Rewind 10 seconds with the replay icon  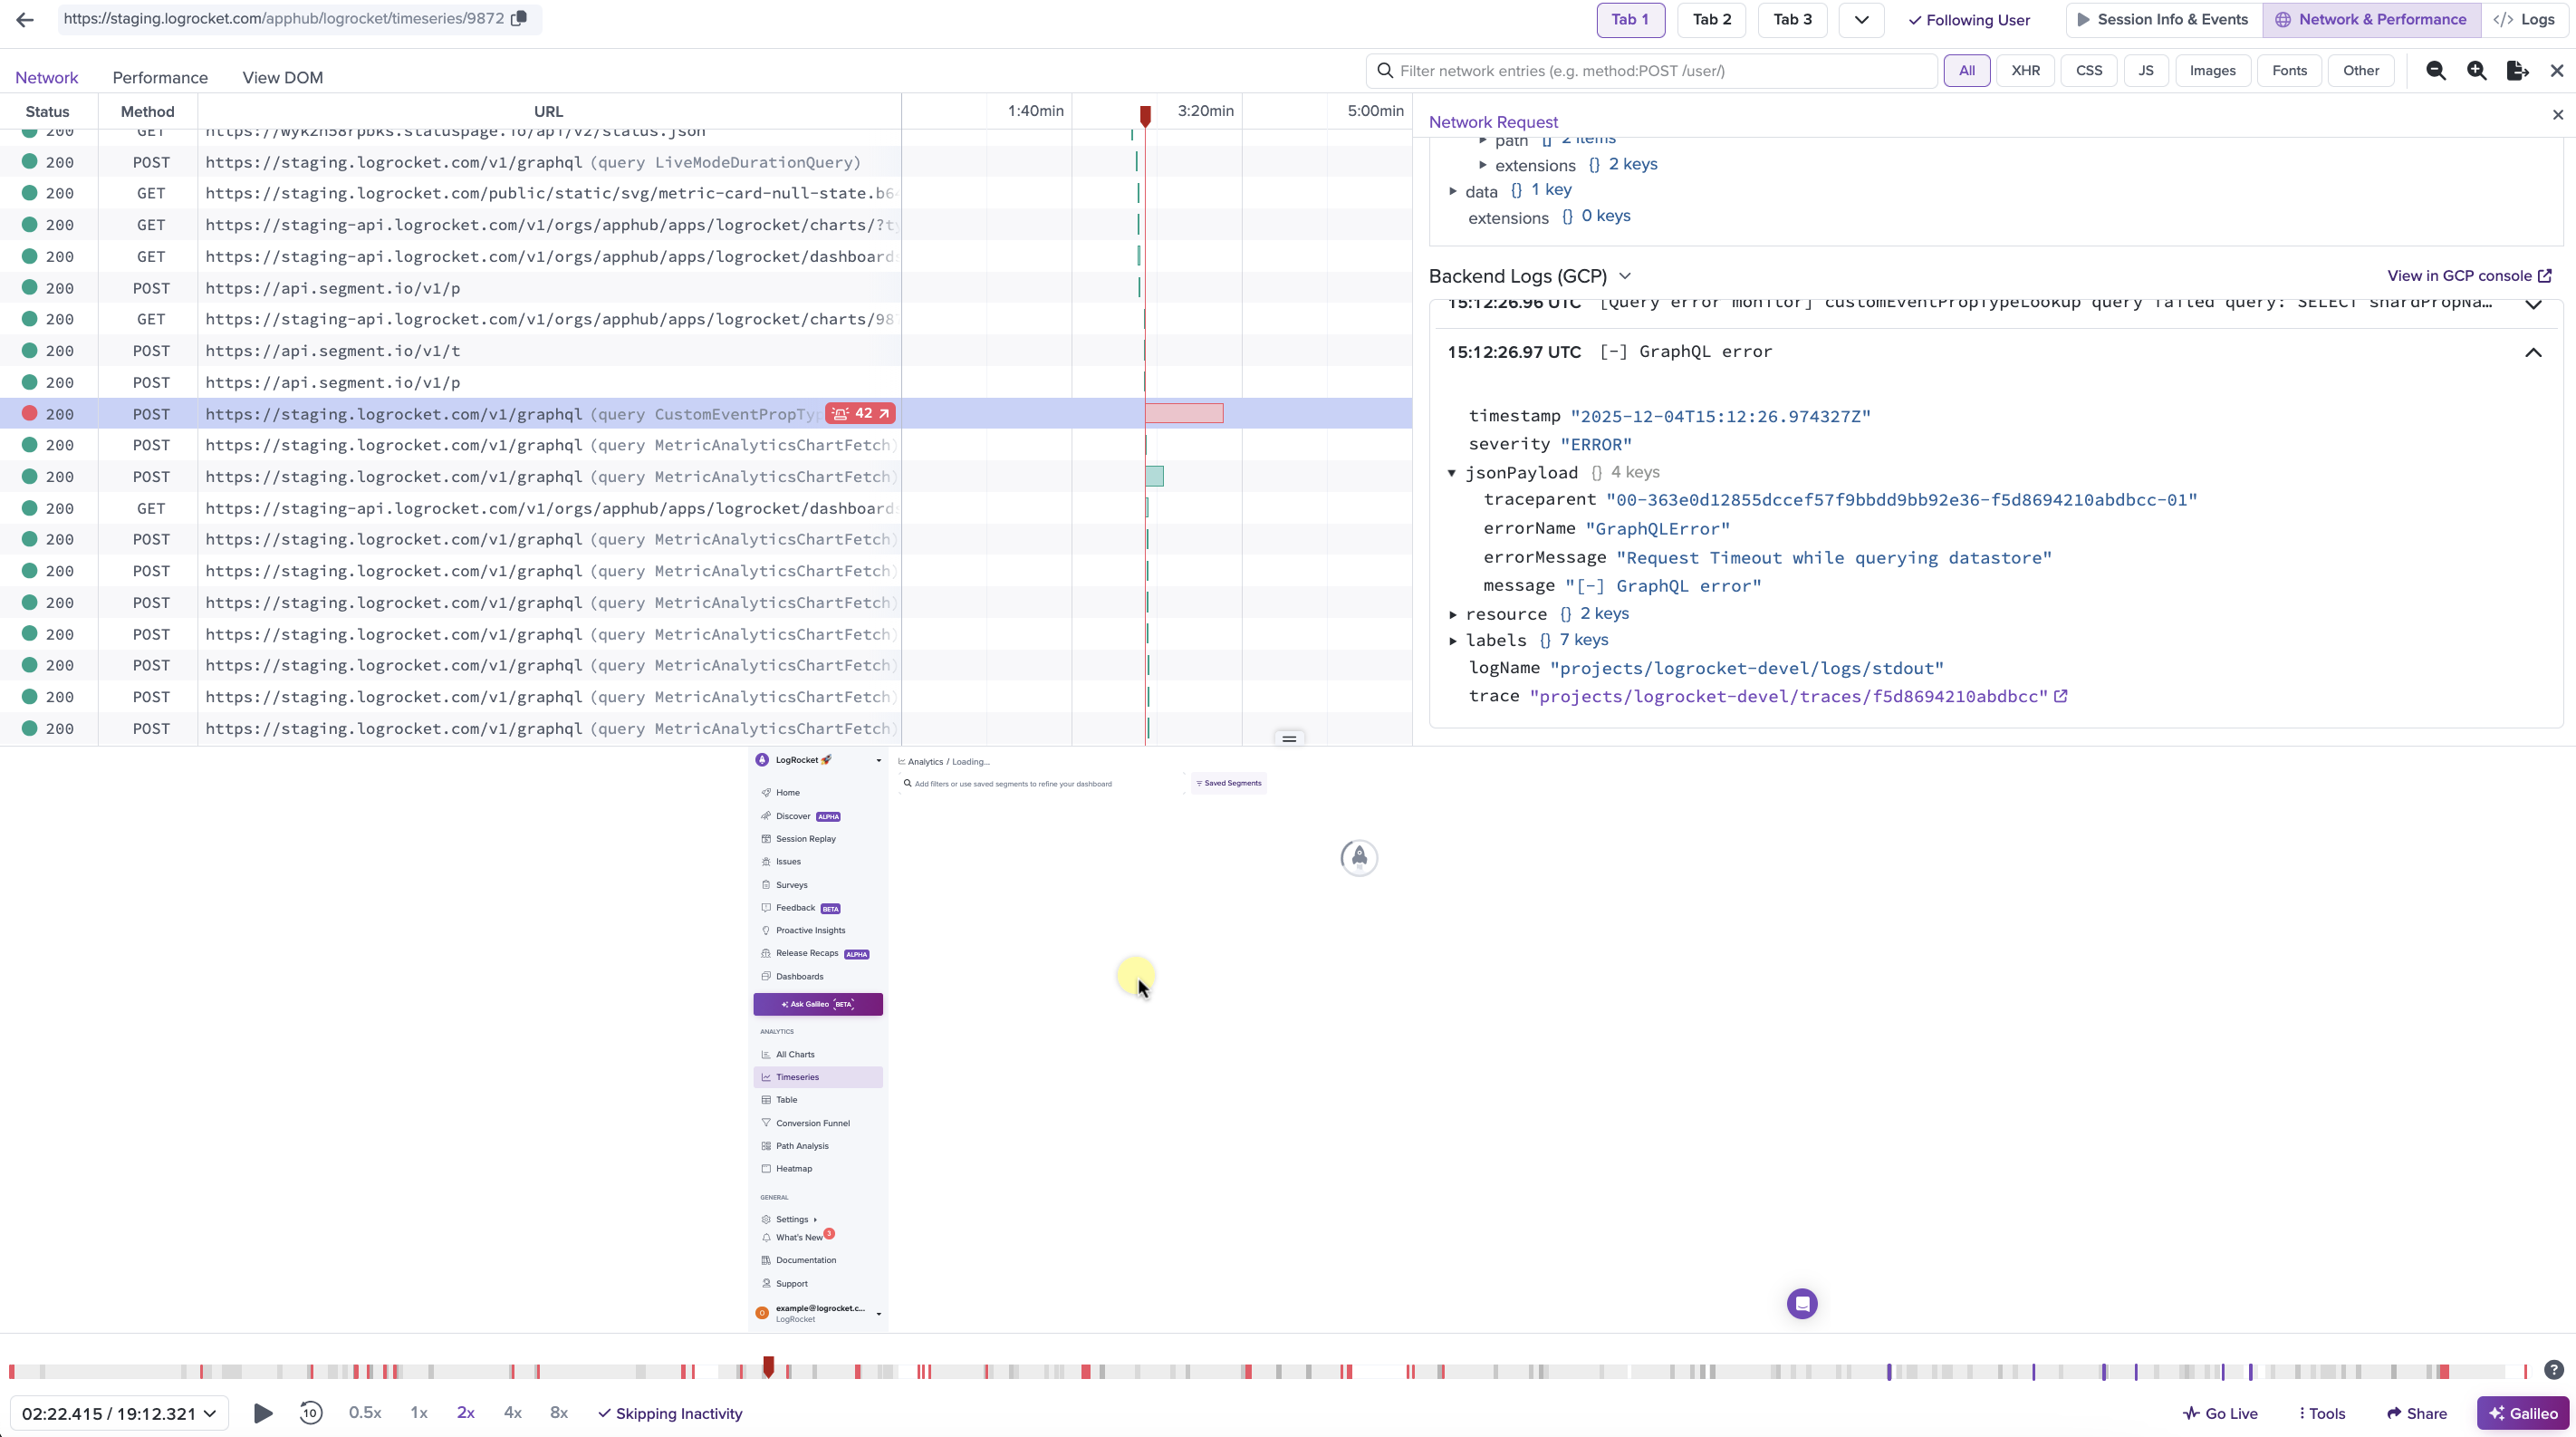pos(311,1413)
